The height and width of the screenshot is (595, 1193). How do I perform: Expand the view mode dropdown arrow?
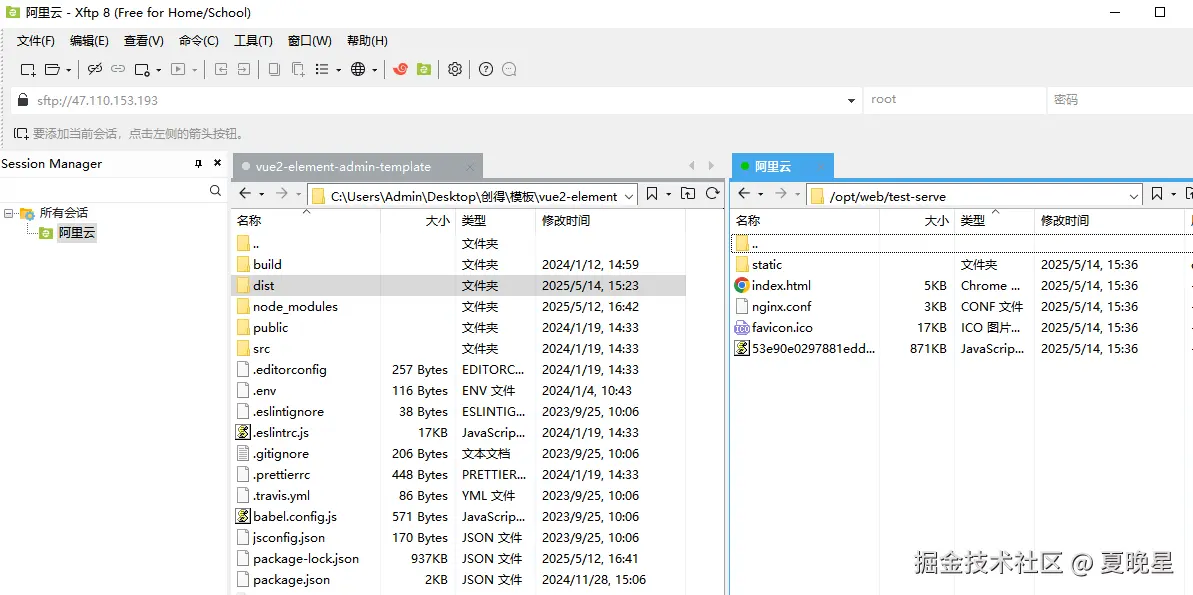click(x=339, y=70)
